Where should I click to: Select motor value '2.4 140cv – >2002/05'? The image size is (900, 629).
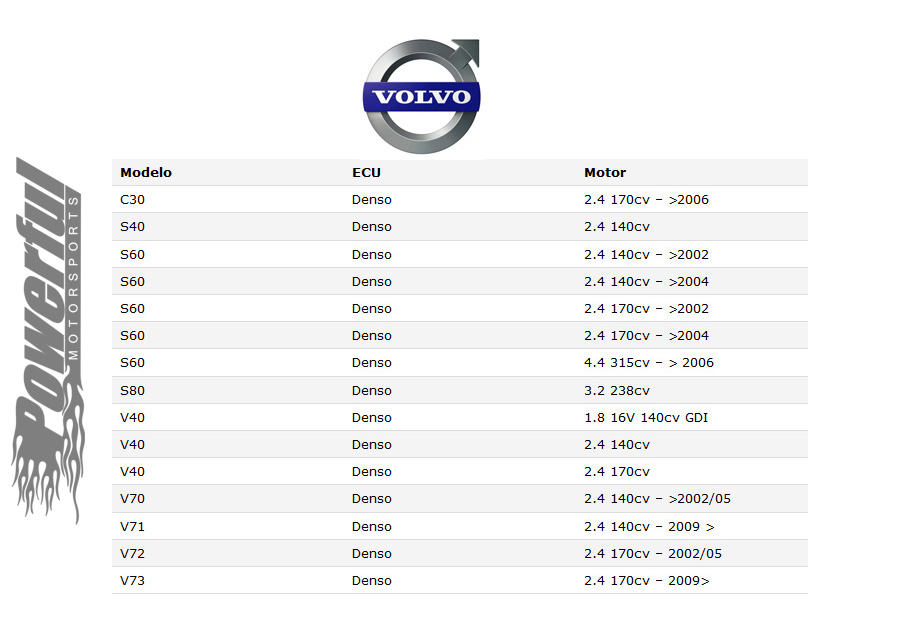coord(657,499)
